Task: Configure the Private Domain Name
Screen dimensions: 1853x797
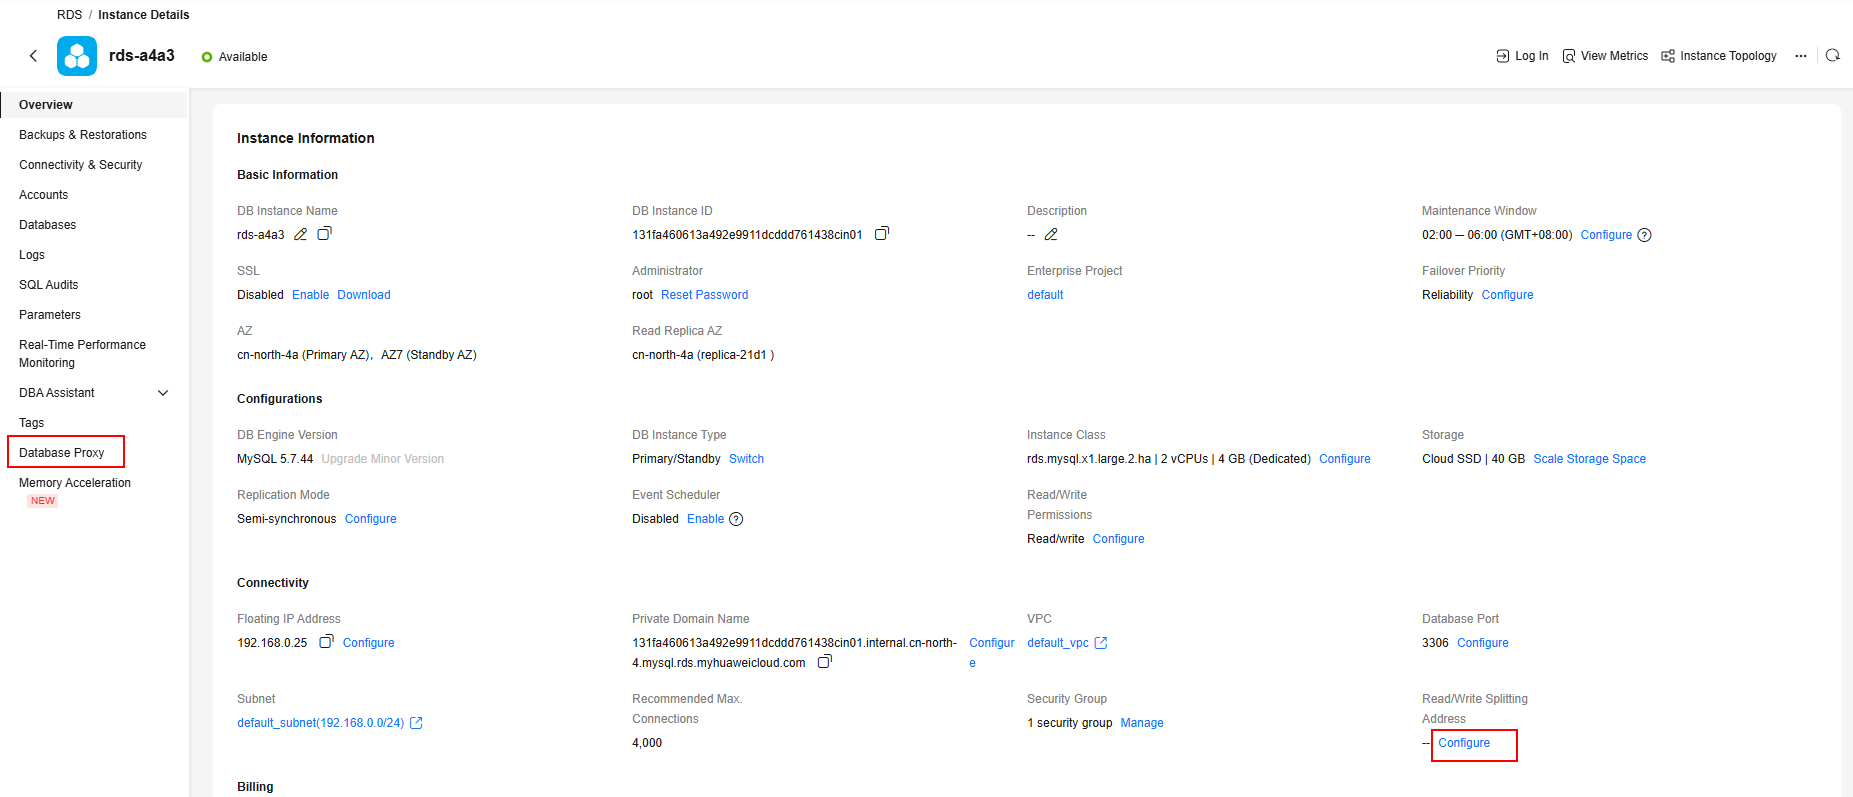Action: click(992, 652)
